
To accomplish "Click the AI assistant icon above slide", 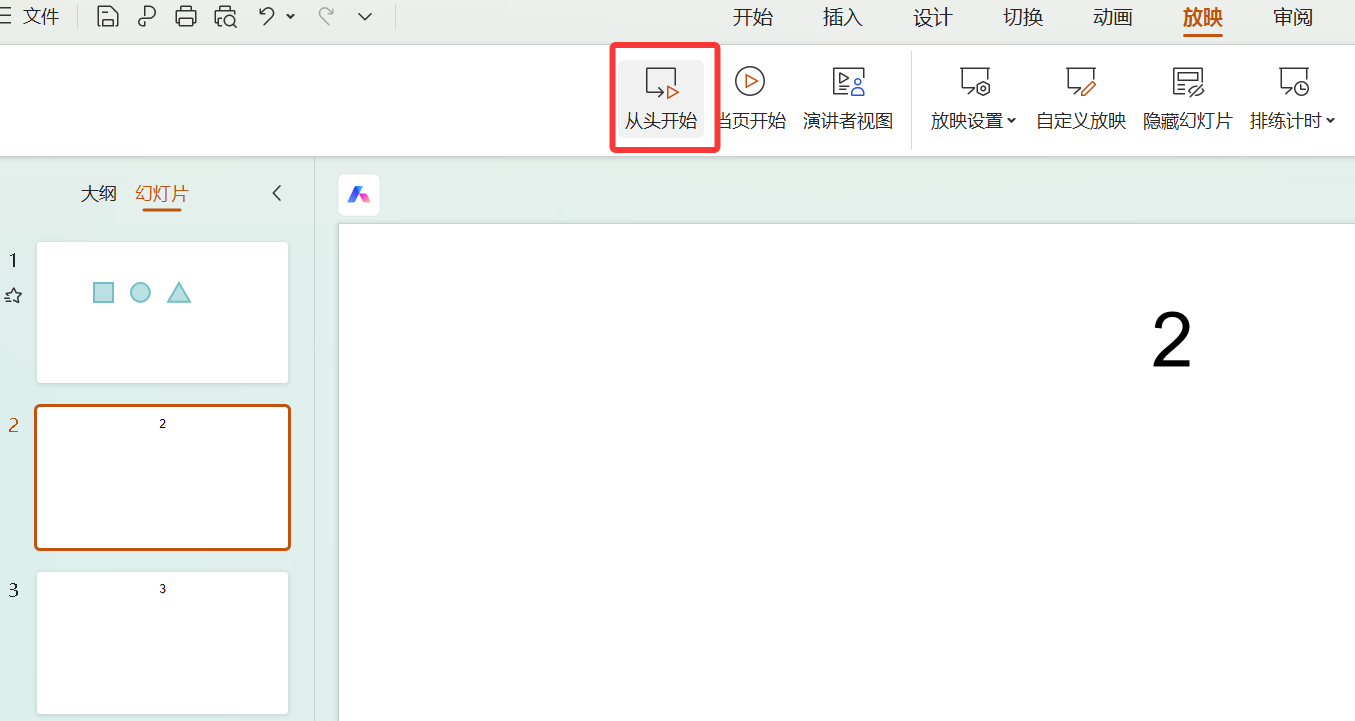I will tap(359, 195).
